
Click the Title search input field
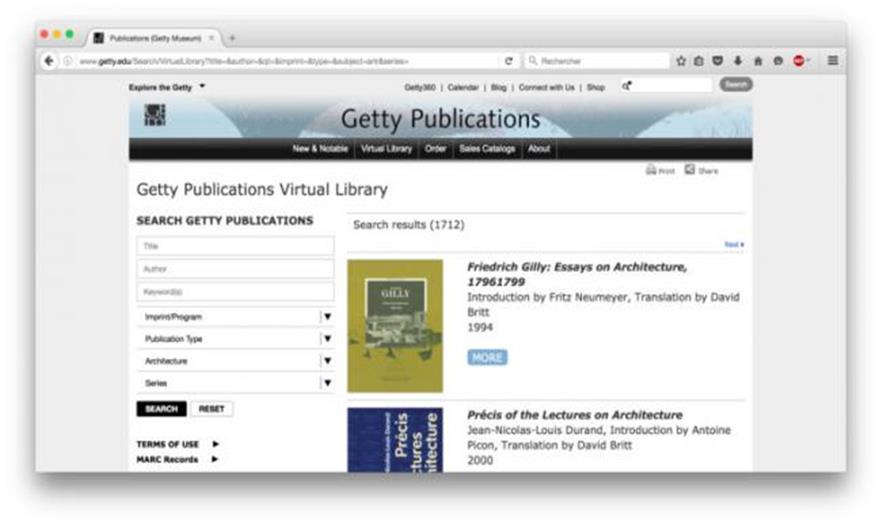point(235,246)
